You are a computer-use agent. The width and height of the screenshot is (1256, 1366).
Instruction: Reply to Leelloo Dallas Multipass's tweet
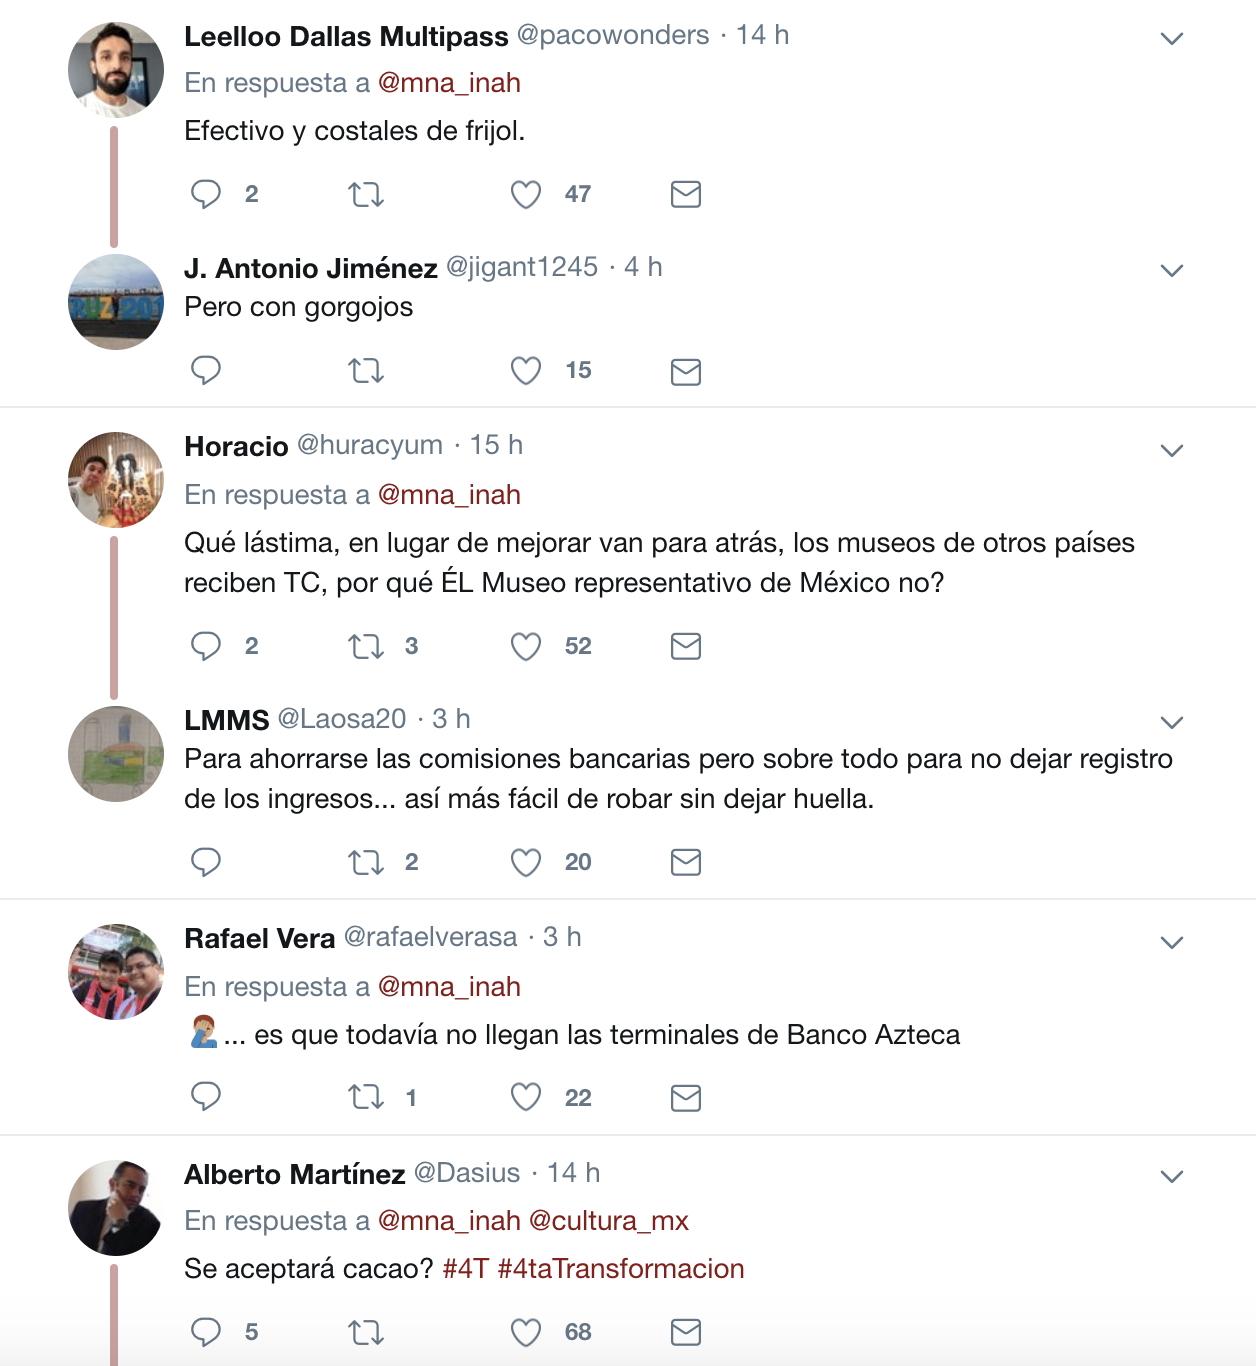tap(206, 194)
